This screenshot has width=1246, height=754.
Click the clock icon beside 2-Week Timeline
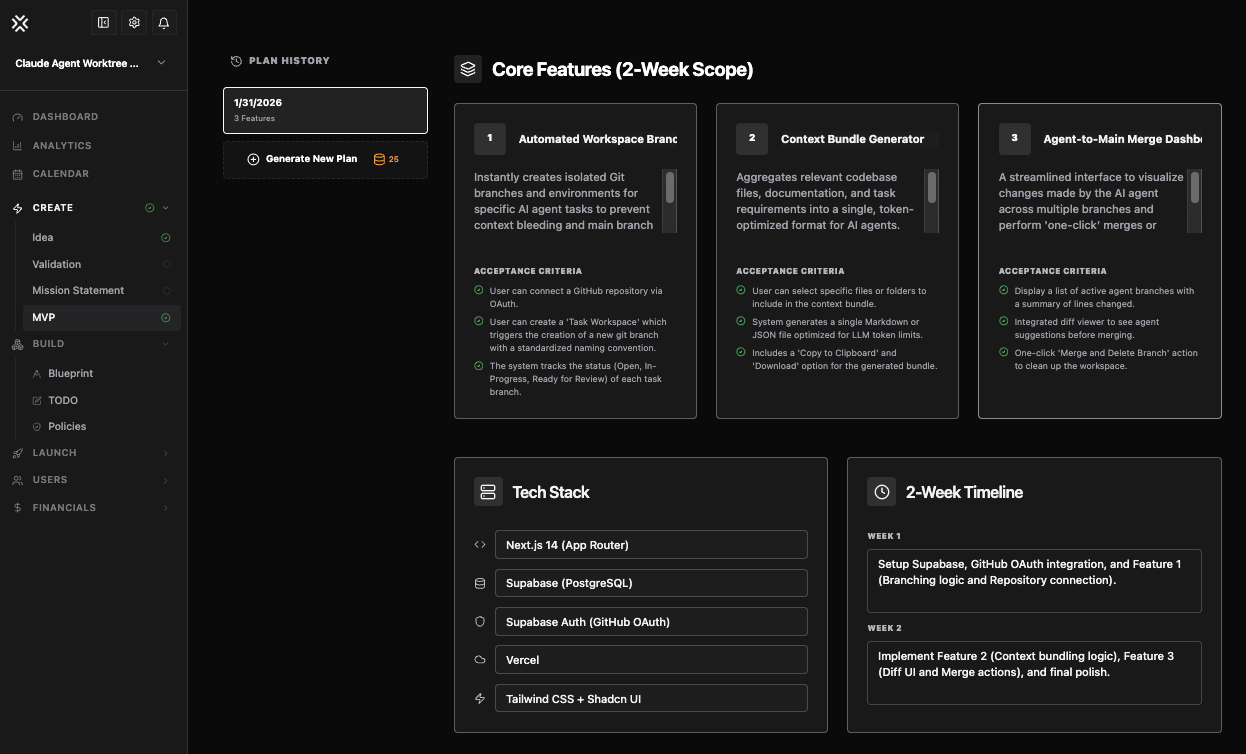pos(880,491)
